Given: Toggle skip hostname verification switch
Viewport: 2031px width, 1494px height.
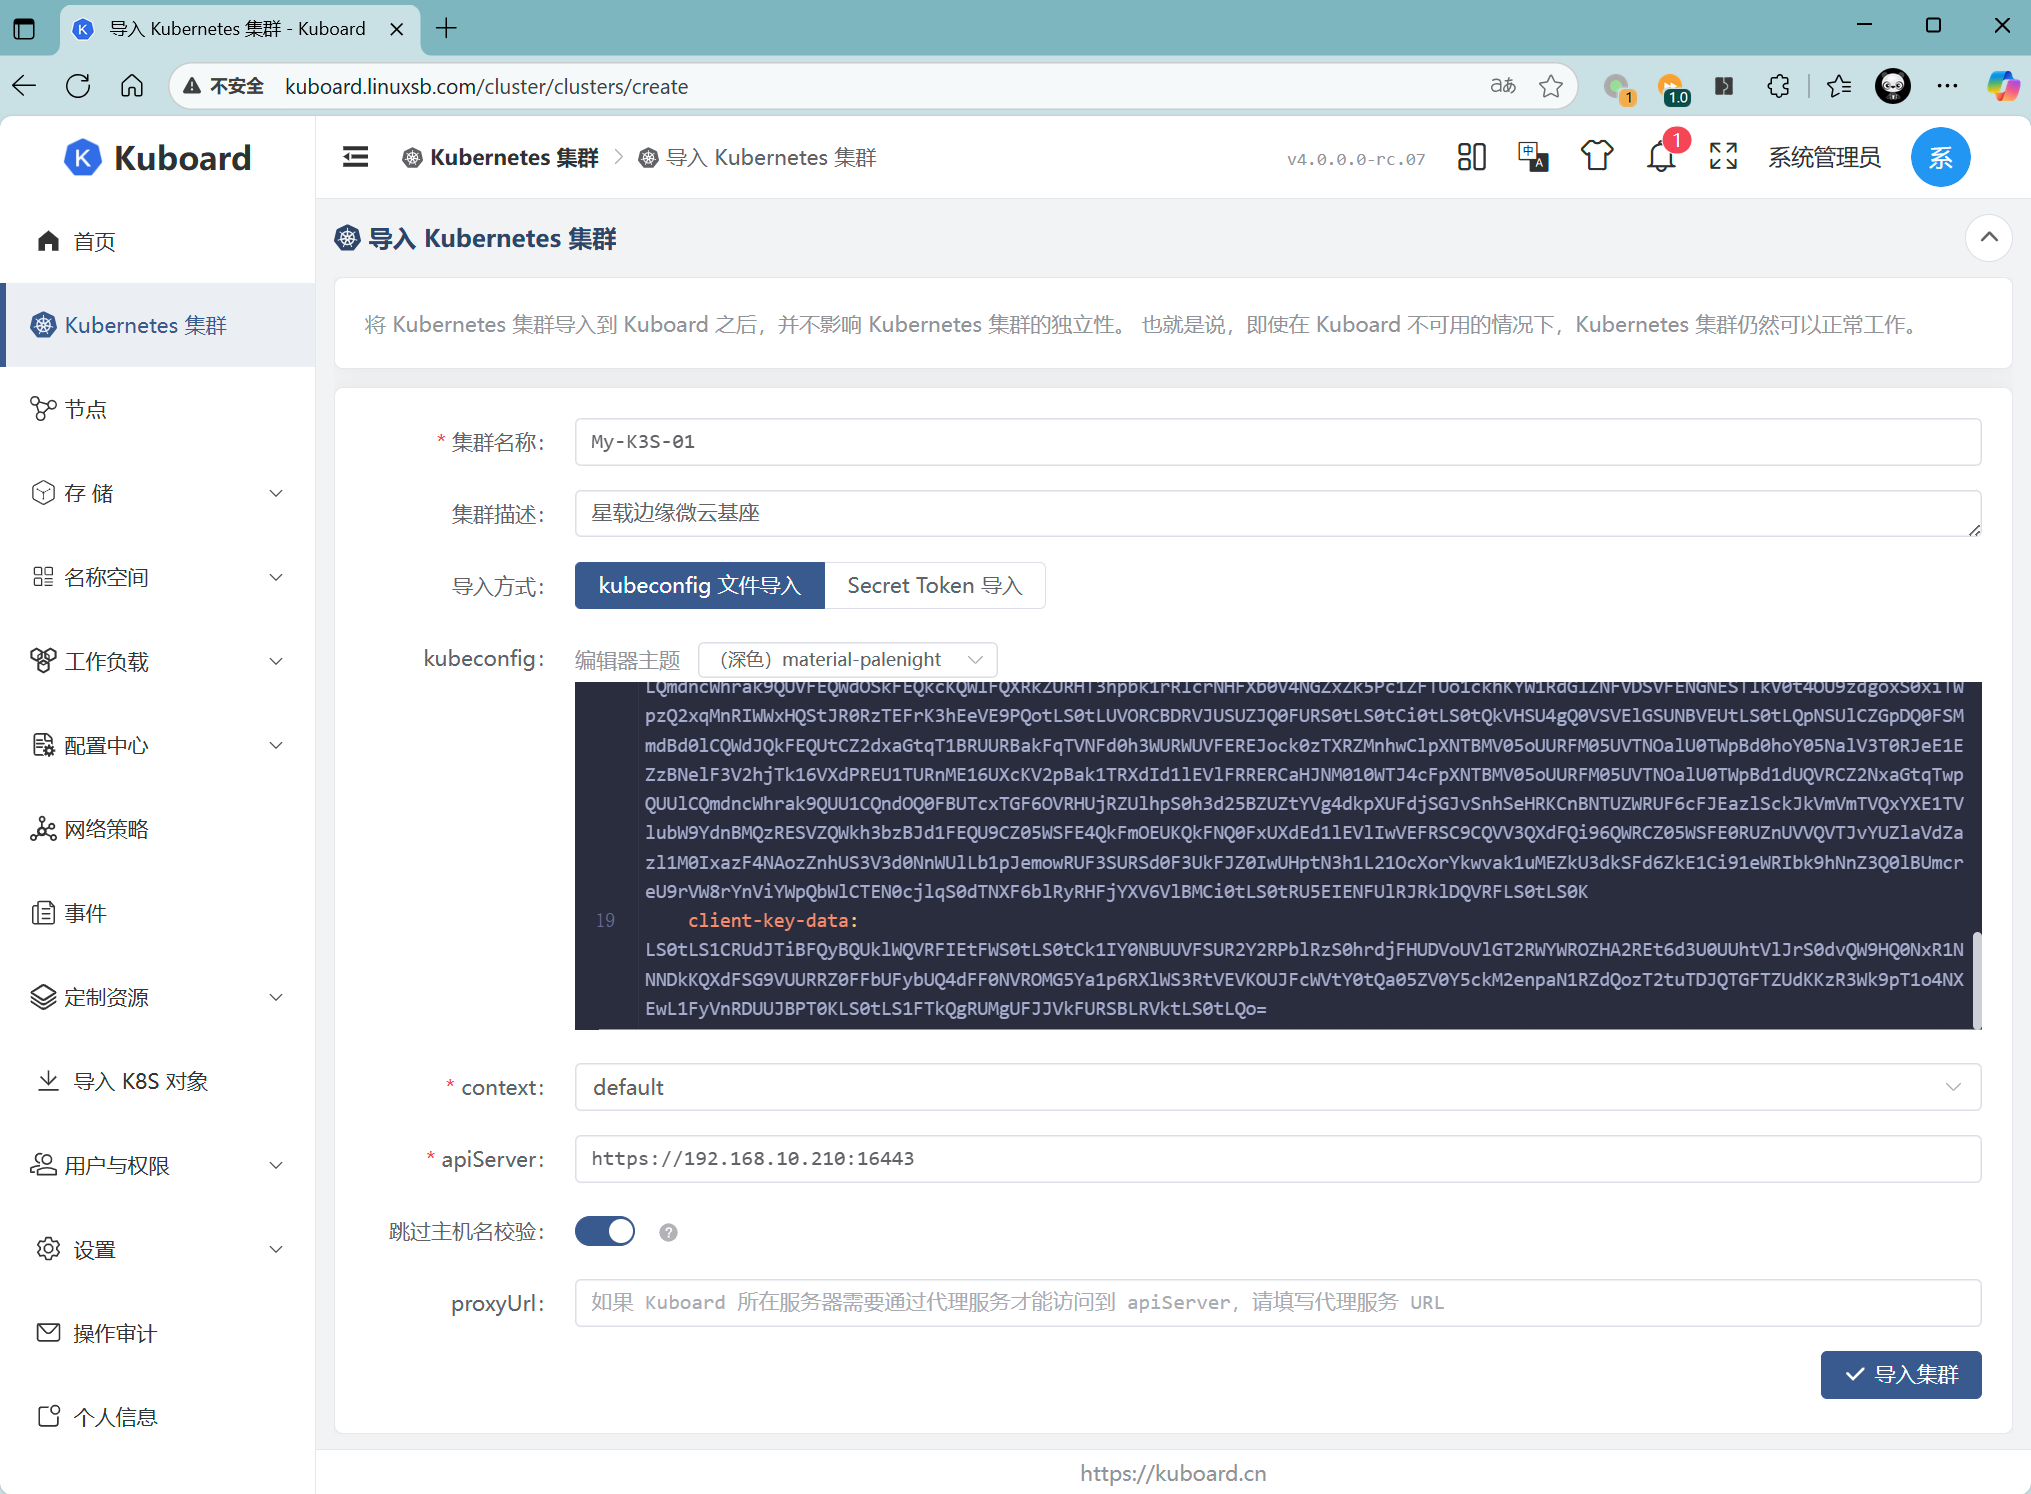Looking at the screenshot, I should coord(605,1231).
